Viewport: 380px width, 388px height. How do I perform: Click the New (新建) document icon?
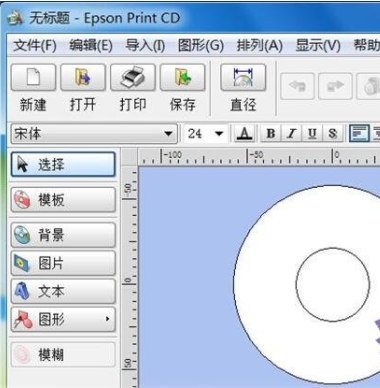(x=33, y=77)
